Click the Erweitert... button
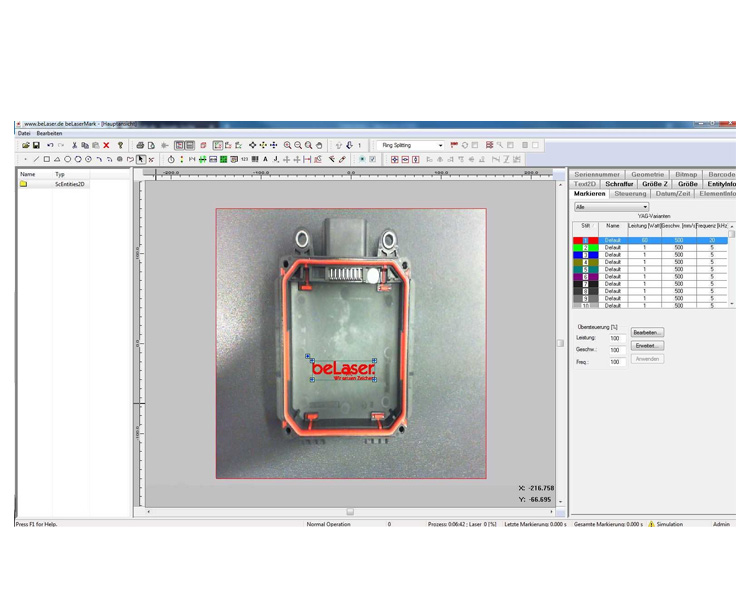Screen dimensions: 750x600 tap(647, 345)
